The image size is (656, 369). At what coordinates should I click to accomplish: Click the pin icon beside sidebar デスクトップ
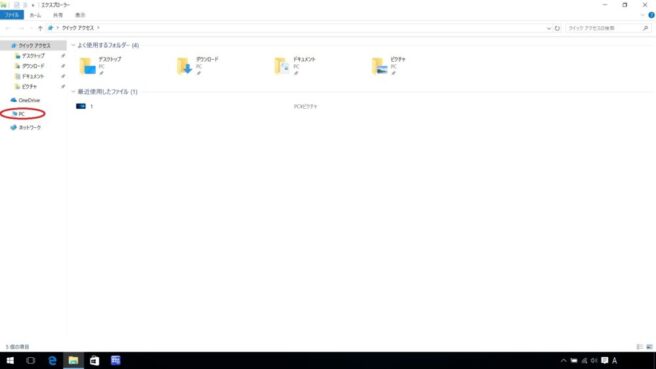(x=63, y=56)
